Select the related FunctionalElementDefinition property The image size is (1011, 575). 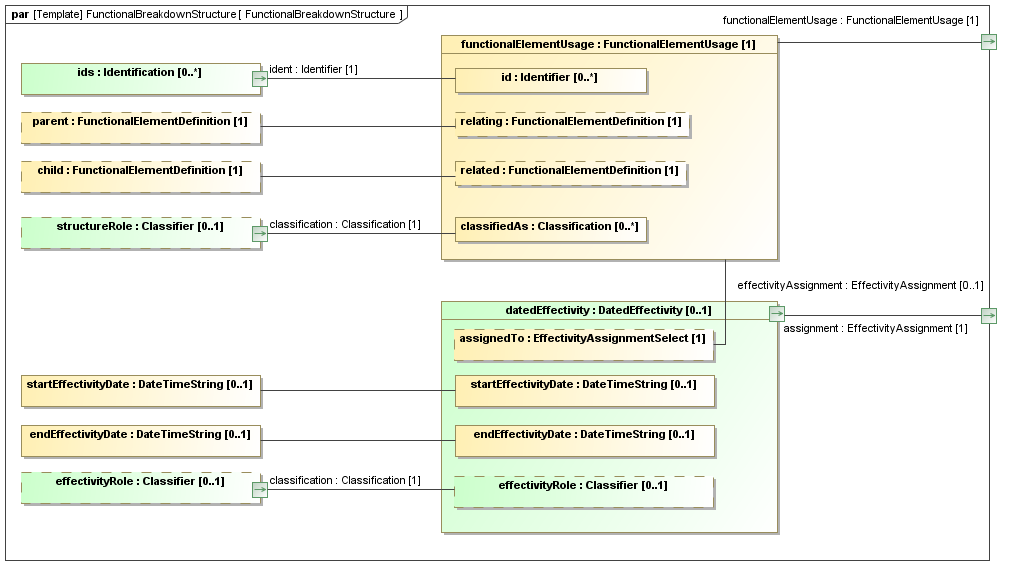[x=570, y=173]
